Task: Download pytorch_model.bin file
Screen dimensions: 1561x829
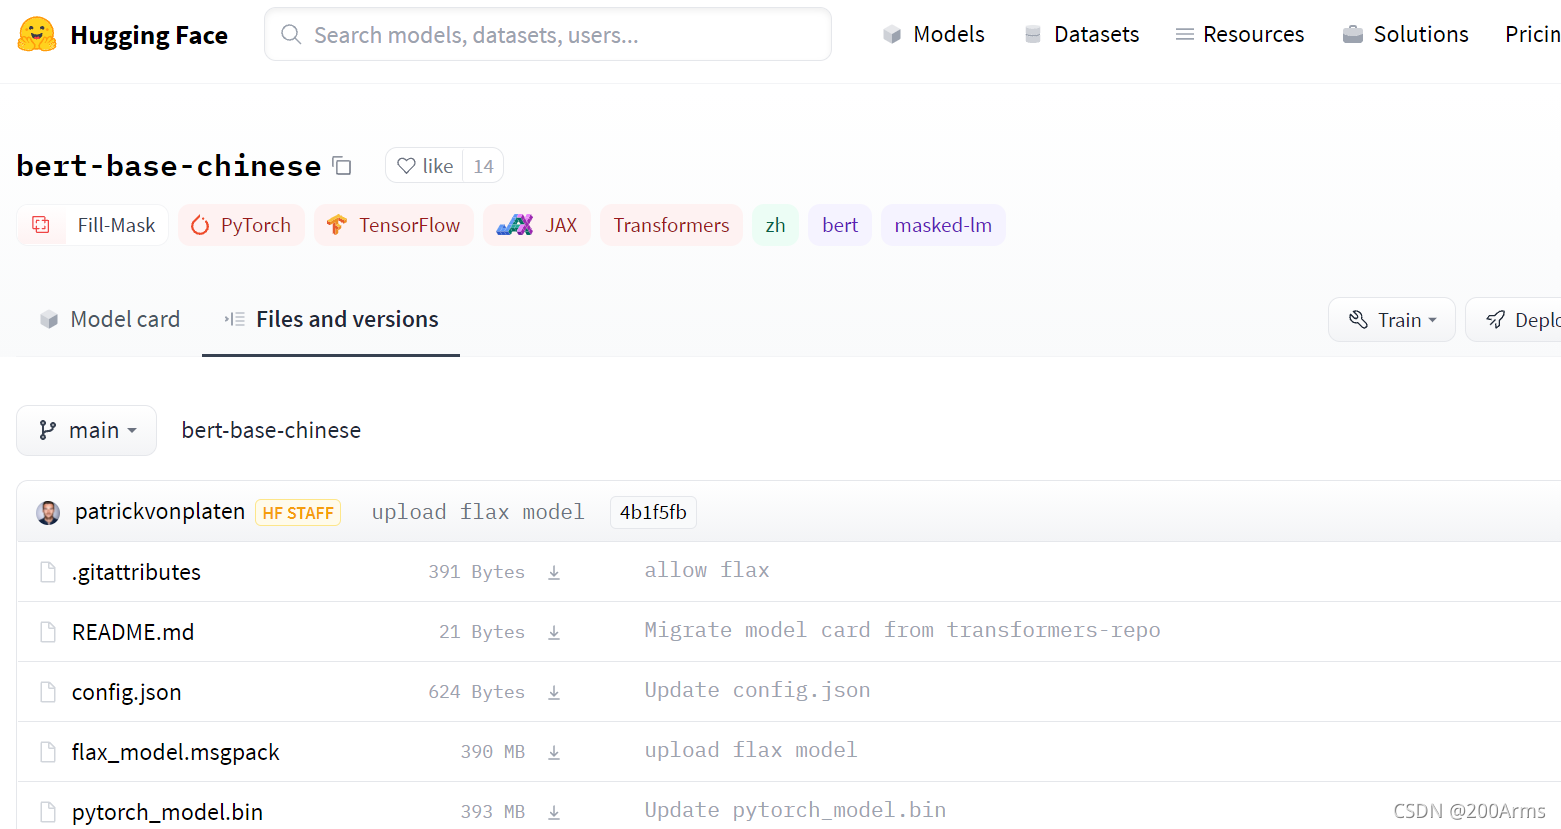Action: [554, 812]
